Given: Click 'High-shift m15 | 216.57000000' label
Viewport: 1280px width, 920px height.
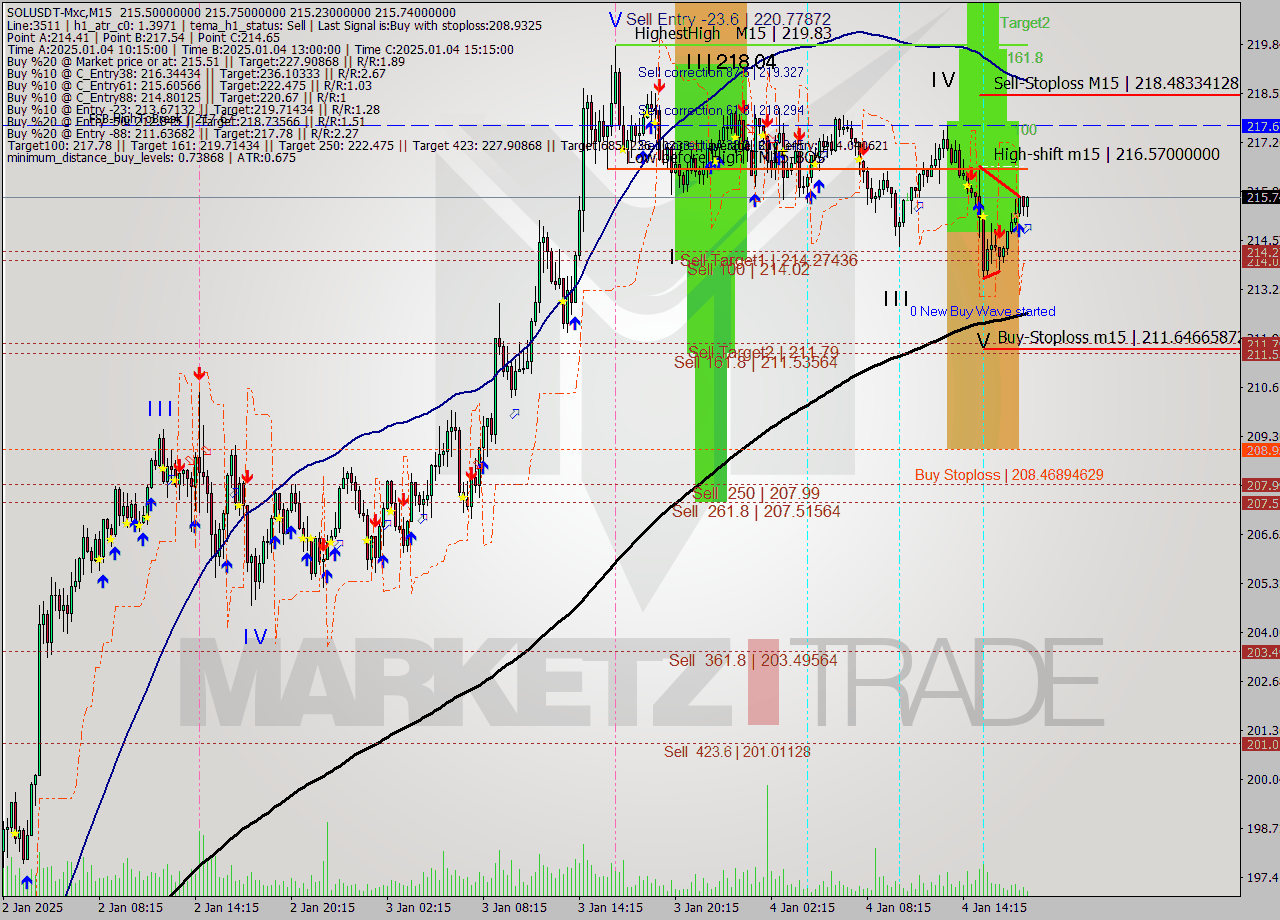Looking at the screenshot, I should 1107,154.
